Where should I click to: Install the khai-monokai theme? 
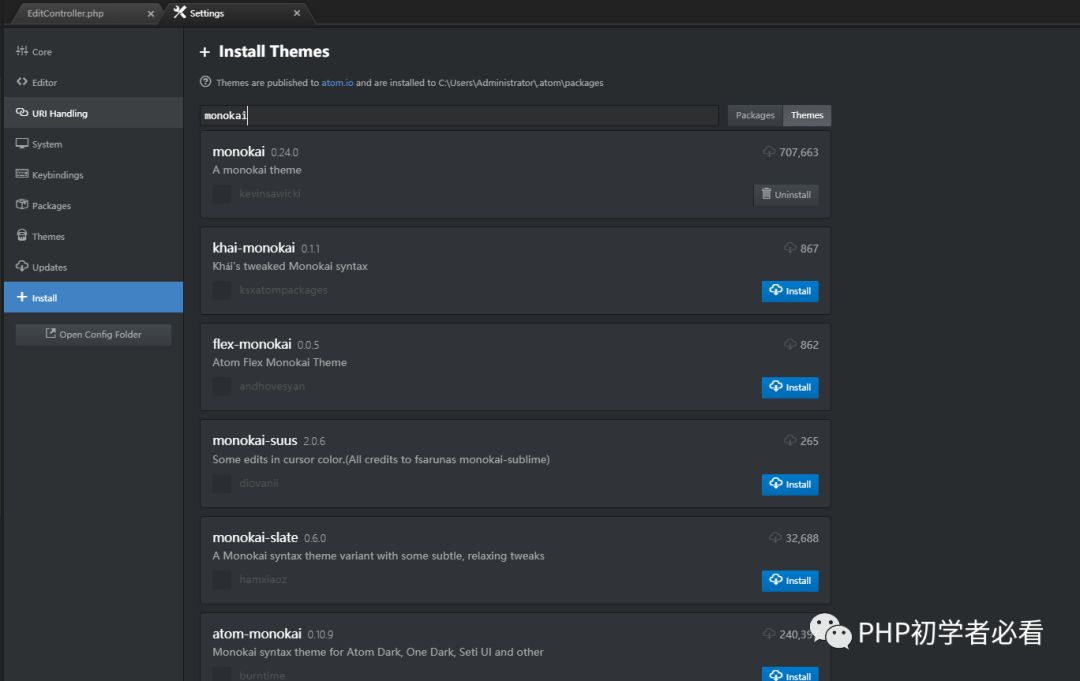pos(790,291)
